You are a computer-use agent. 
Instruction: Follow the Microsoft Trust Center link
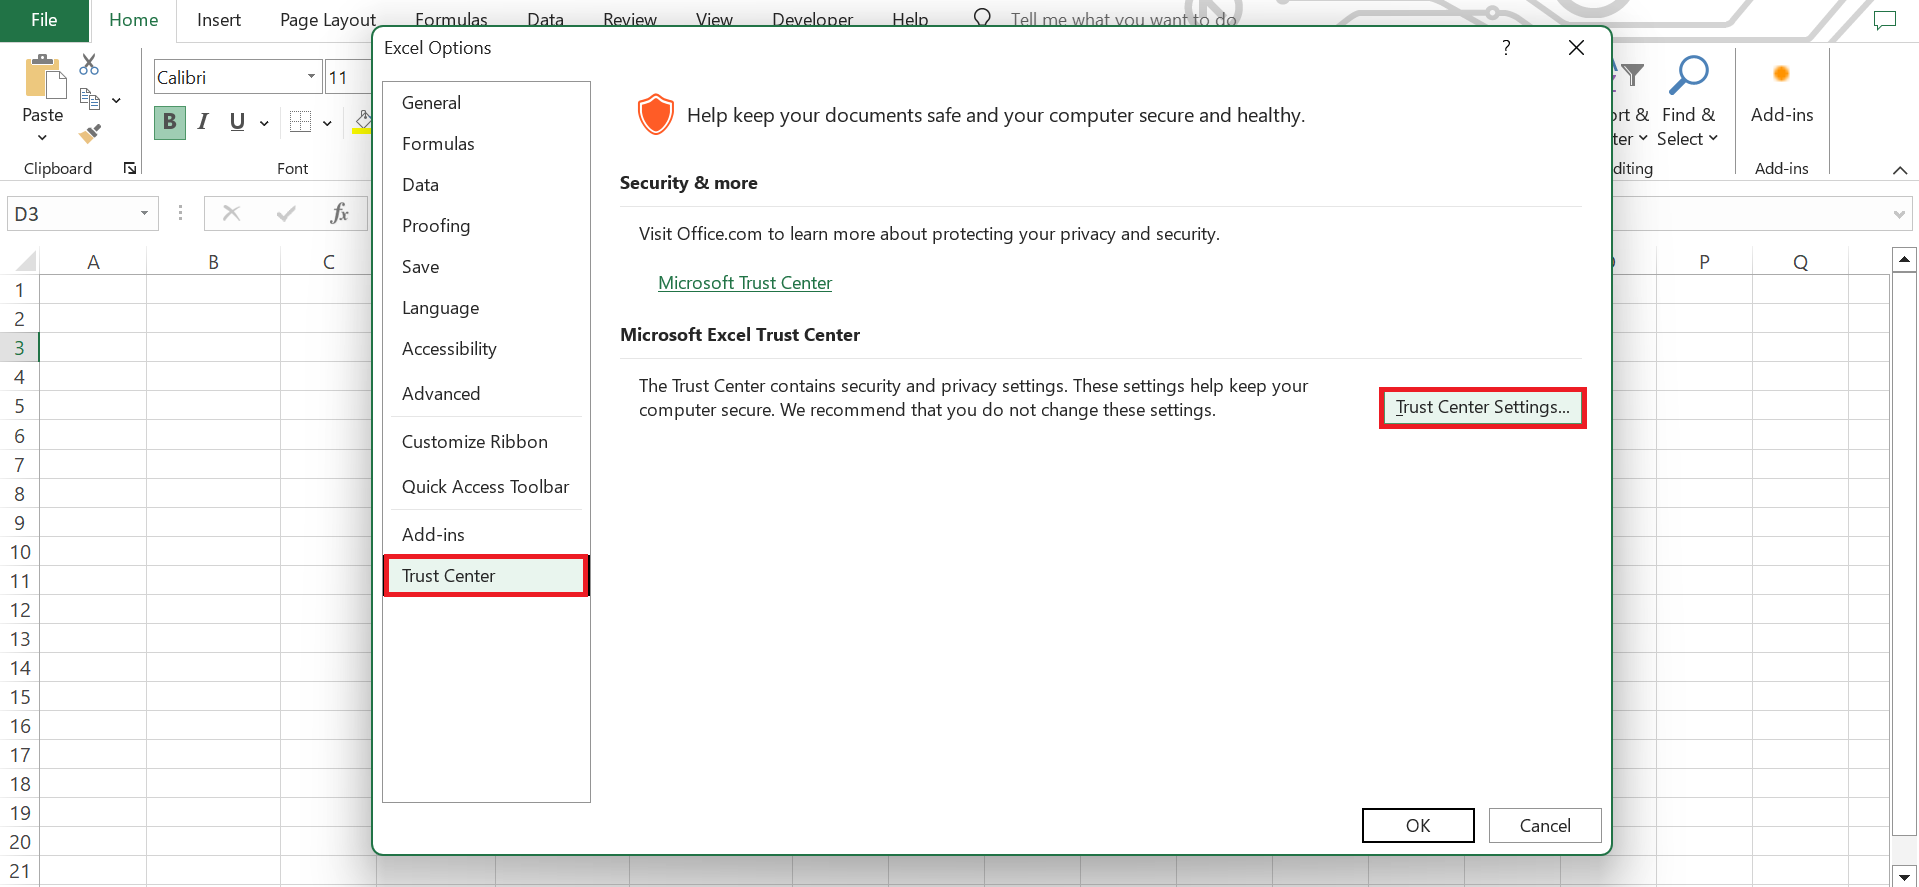[745, 283]
